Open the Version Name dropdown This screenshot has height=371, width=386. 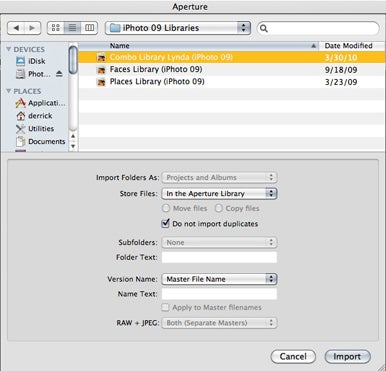219,279
